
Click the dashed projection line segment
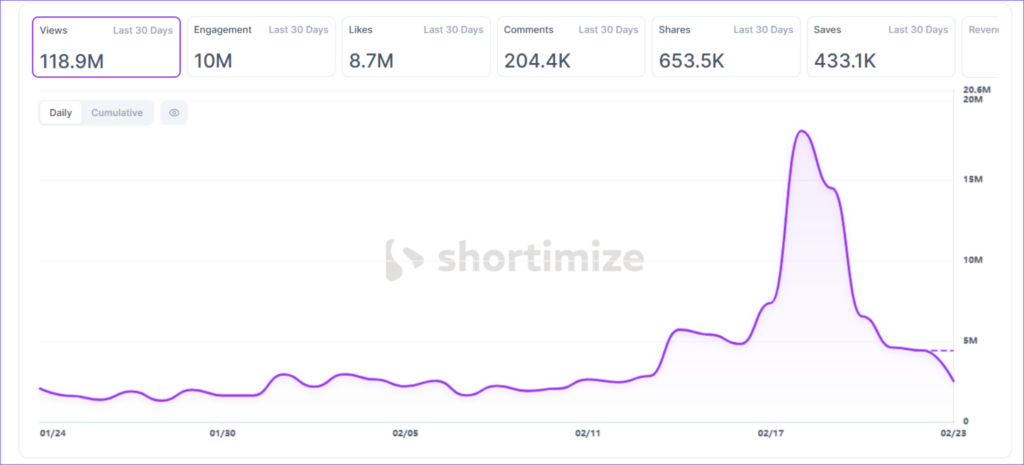click(940, 350)
